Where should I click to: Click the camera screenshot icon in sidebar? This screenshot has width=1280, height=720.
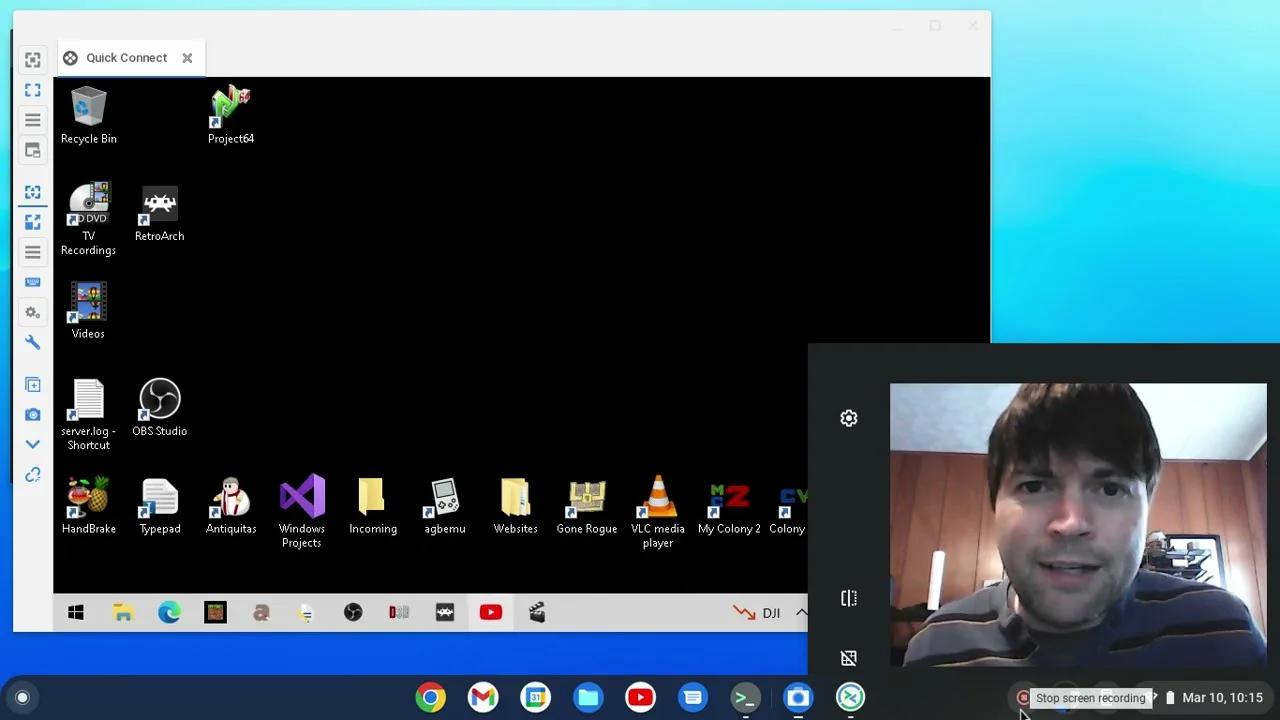click(33, 414)
